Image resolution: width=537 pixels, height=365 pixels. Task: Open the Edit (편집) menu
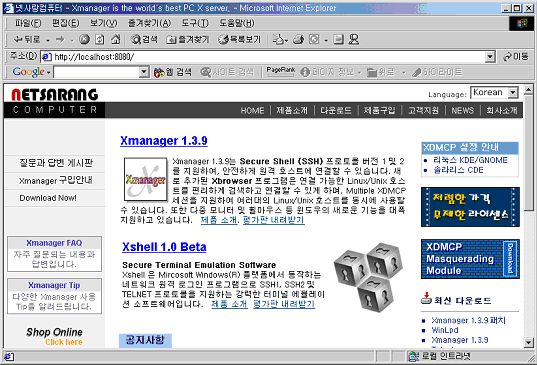coord(65,23)
